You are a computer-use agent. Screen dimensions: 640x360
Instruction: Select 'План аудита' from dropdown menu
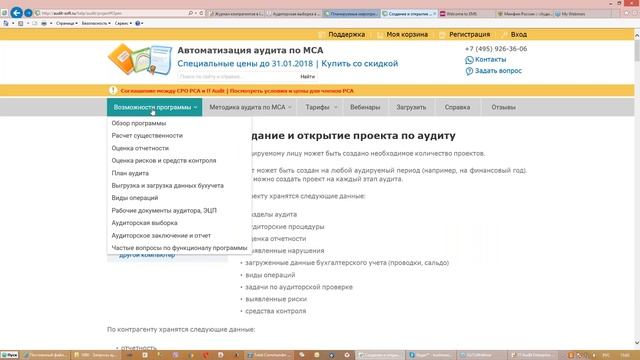pos(130,173)
